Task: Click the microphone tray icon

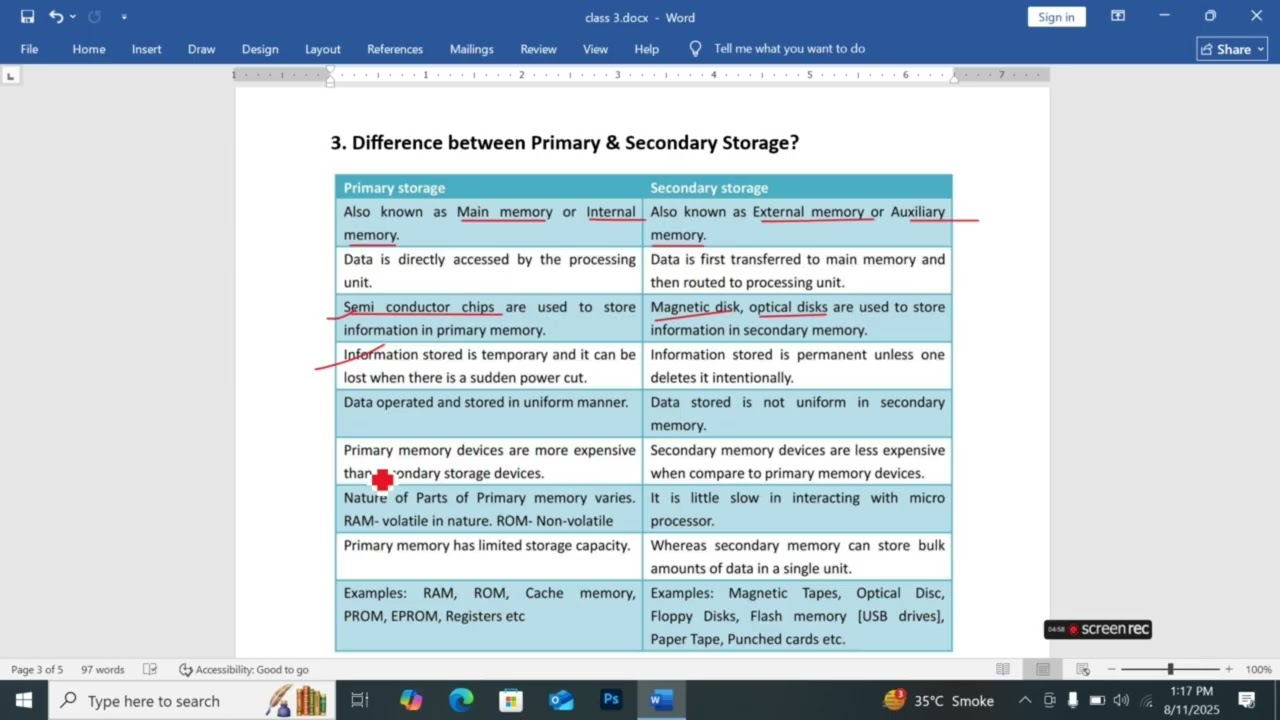Action: tap(1073, 701)
